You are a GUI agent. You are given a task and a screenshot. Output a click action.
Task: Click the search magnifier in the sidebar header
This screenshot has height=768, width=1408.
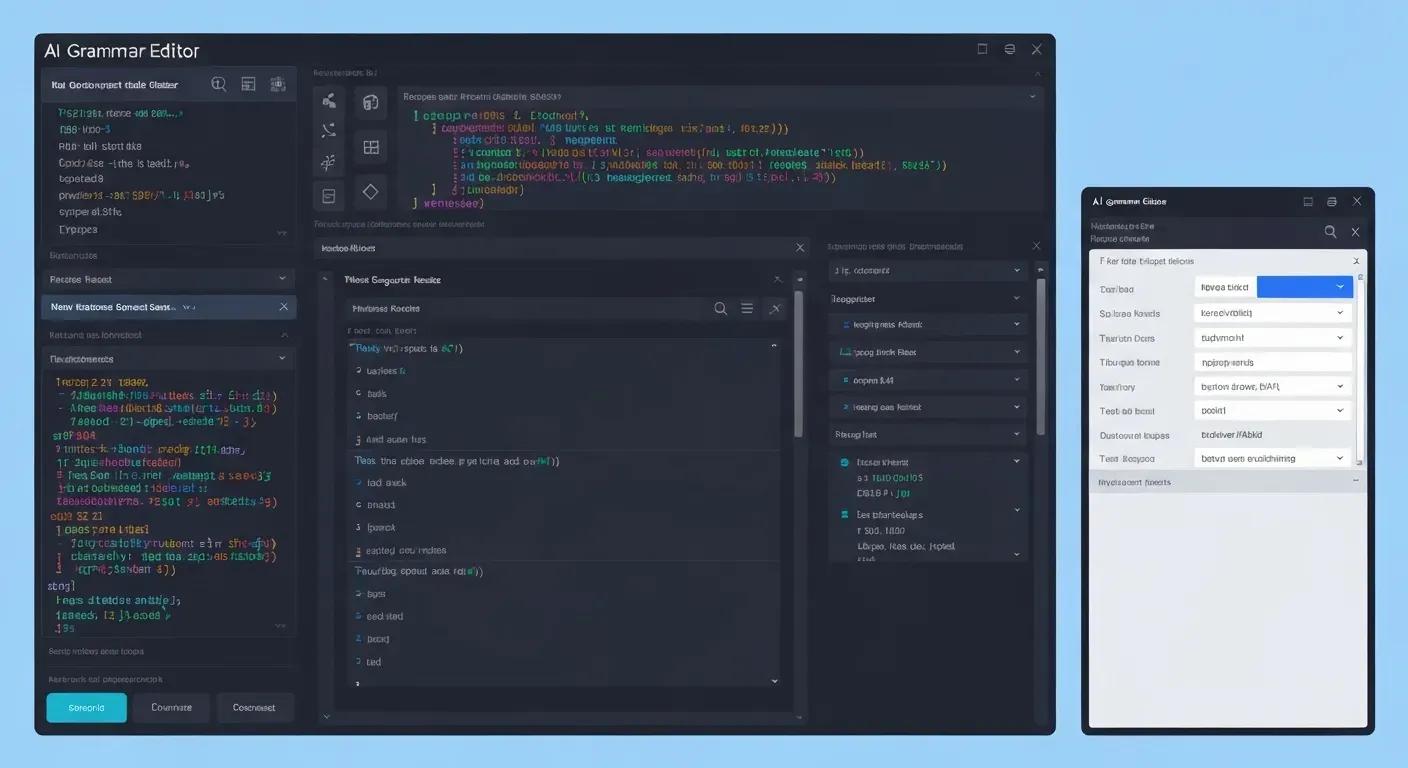tap(218, 84)
